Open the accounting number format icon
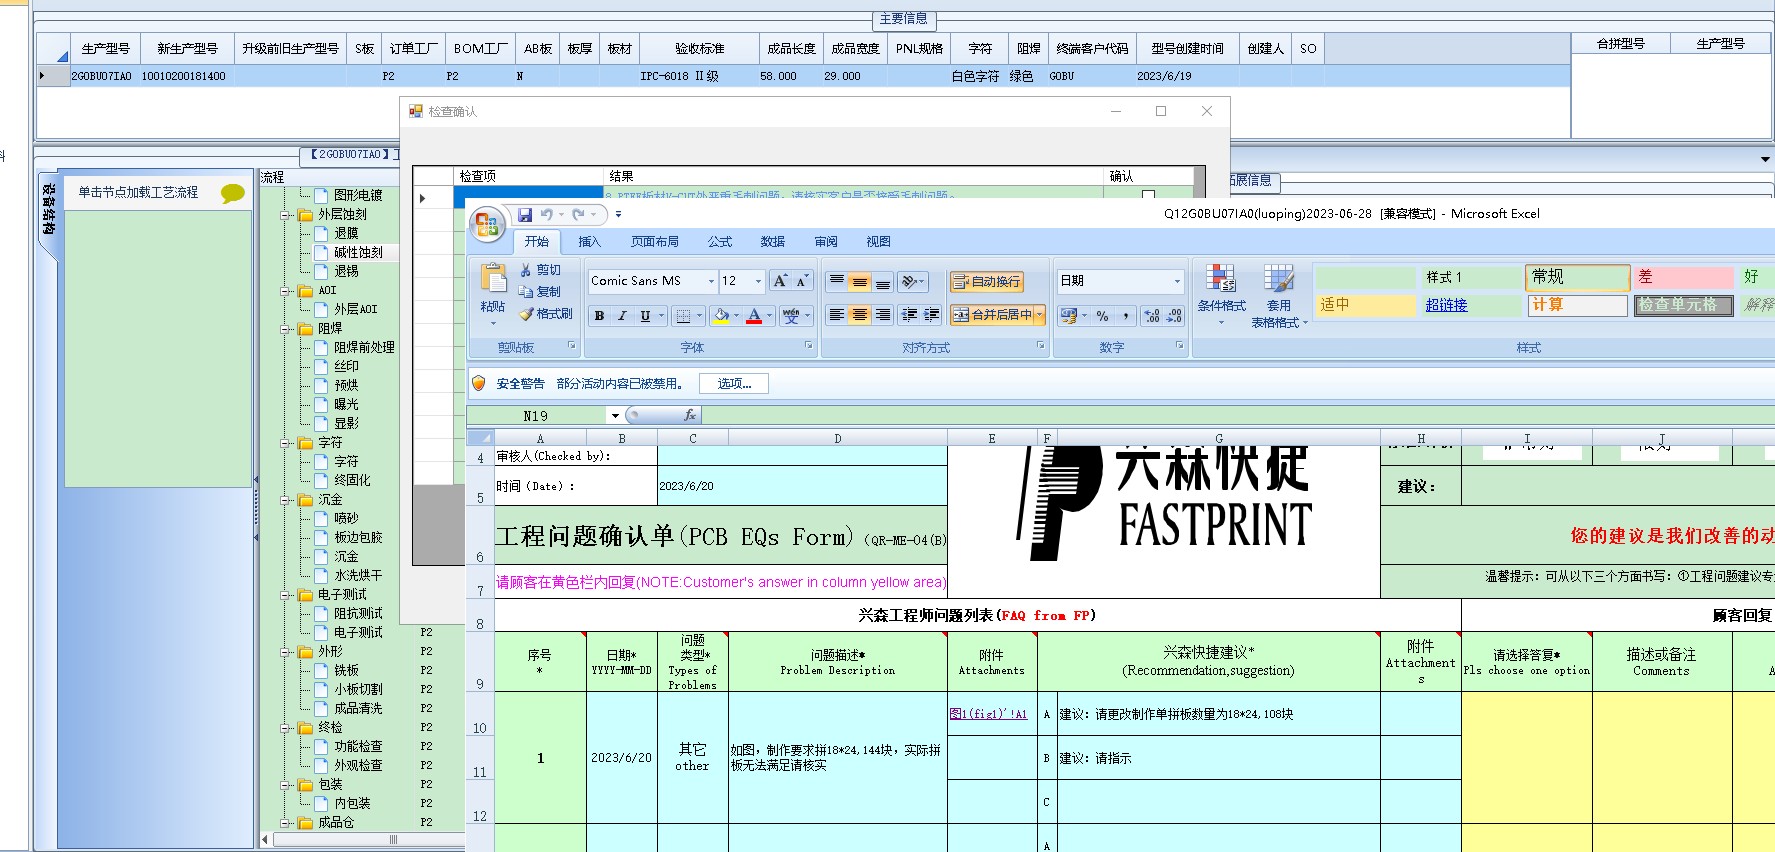Viewport: 1775px width, 852px height. 1068,316
